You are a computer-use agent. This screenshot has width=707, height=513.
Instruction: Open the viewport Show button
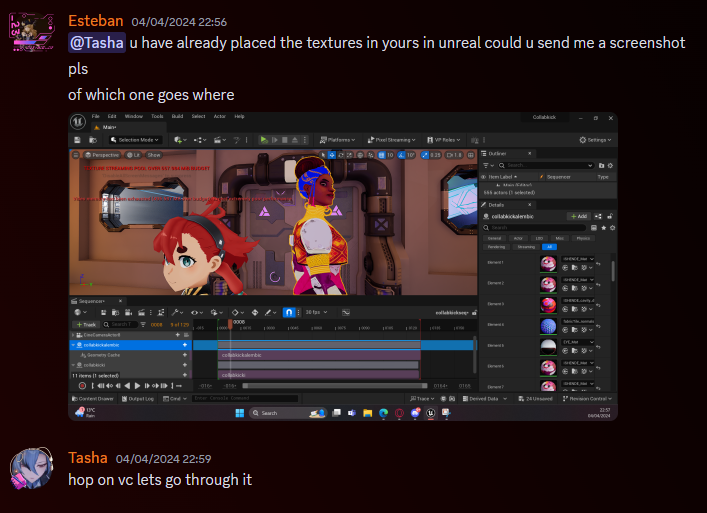[x=154, y=155]
